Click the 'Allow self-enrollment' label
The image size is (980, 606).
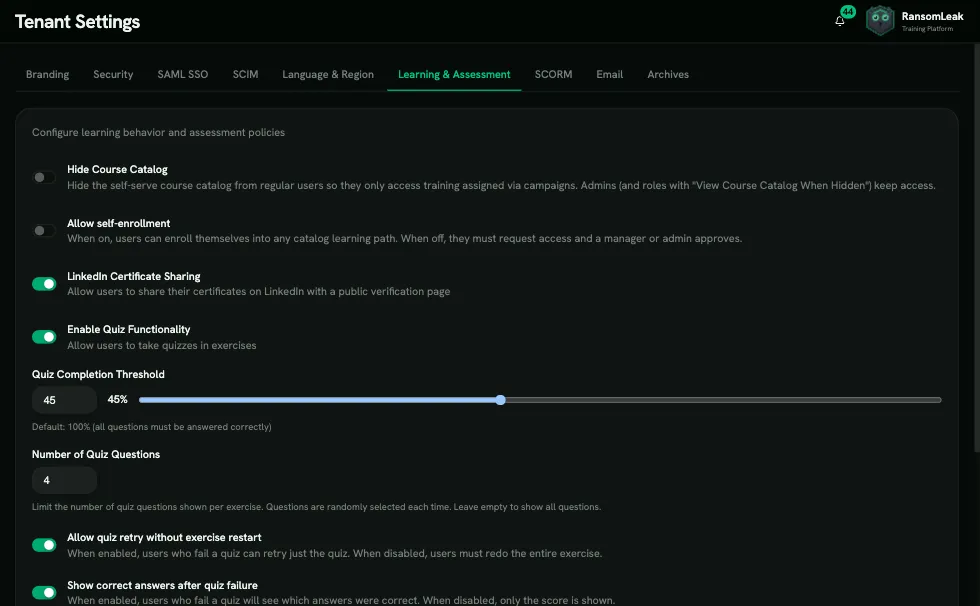pyautogui.click(x=119, y=223)
